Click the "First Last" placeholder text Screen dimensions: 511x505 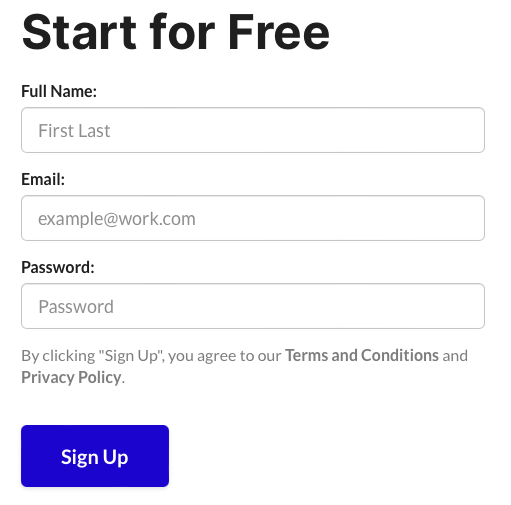(x=74, y=130)
